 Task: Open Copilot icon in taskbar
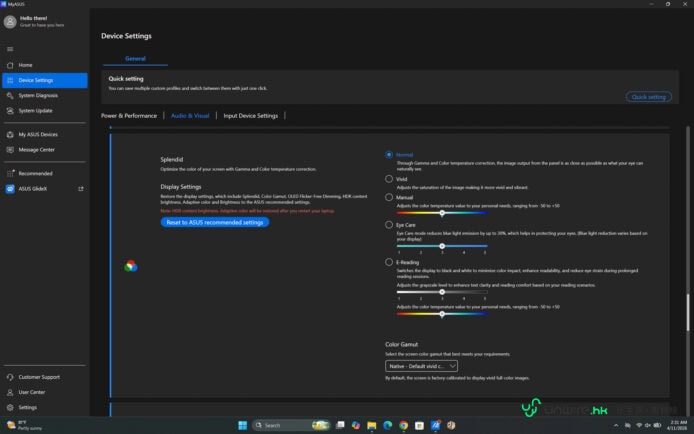coord(356,425)
